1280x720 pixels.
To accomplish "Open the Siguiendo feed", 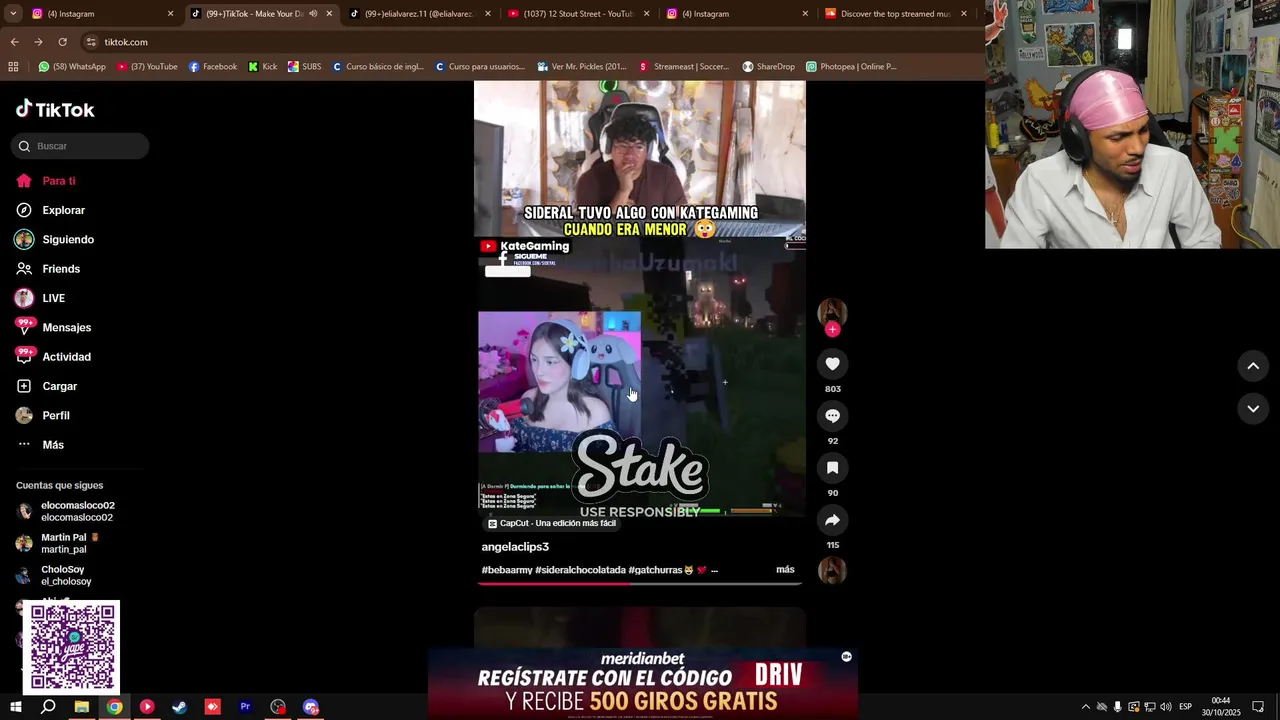I will [68, 240].
